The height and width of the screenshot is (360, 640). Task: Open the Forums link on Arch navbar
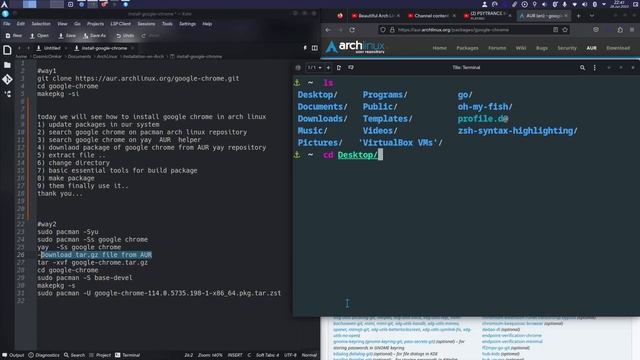tap(497, 48)
